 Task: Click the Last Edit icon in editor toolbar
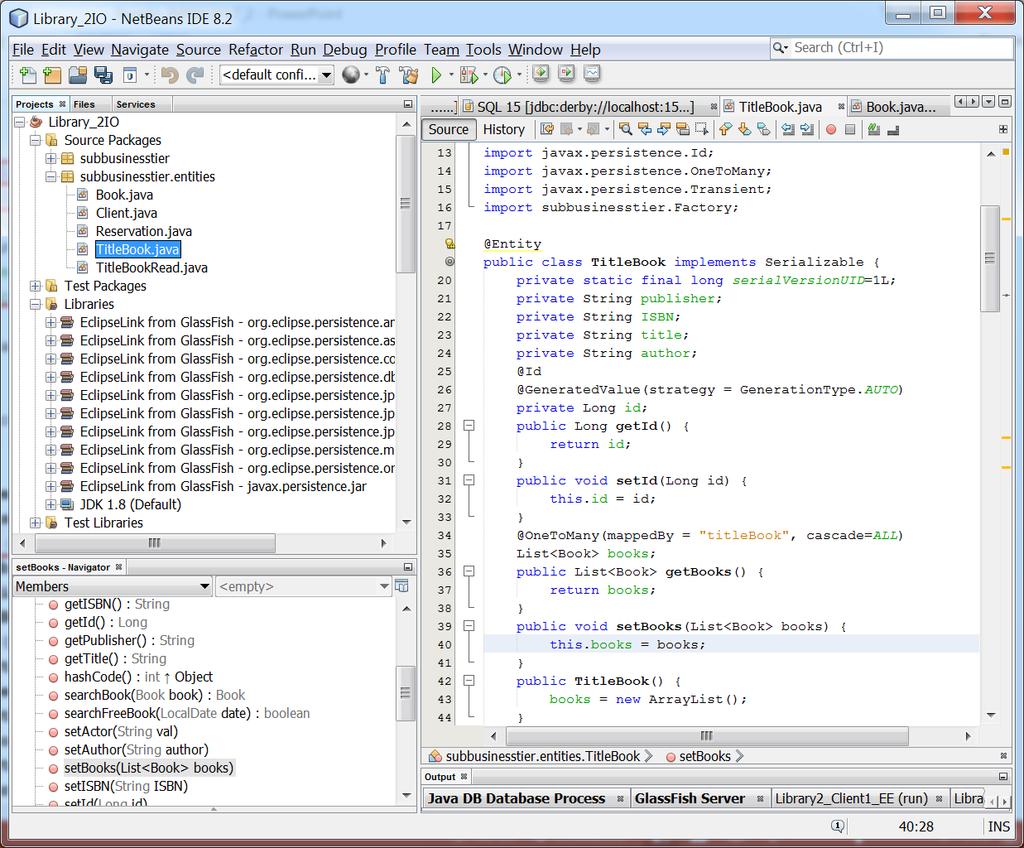point(547,129)
